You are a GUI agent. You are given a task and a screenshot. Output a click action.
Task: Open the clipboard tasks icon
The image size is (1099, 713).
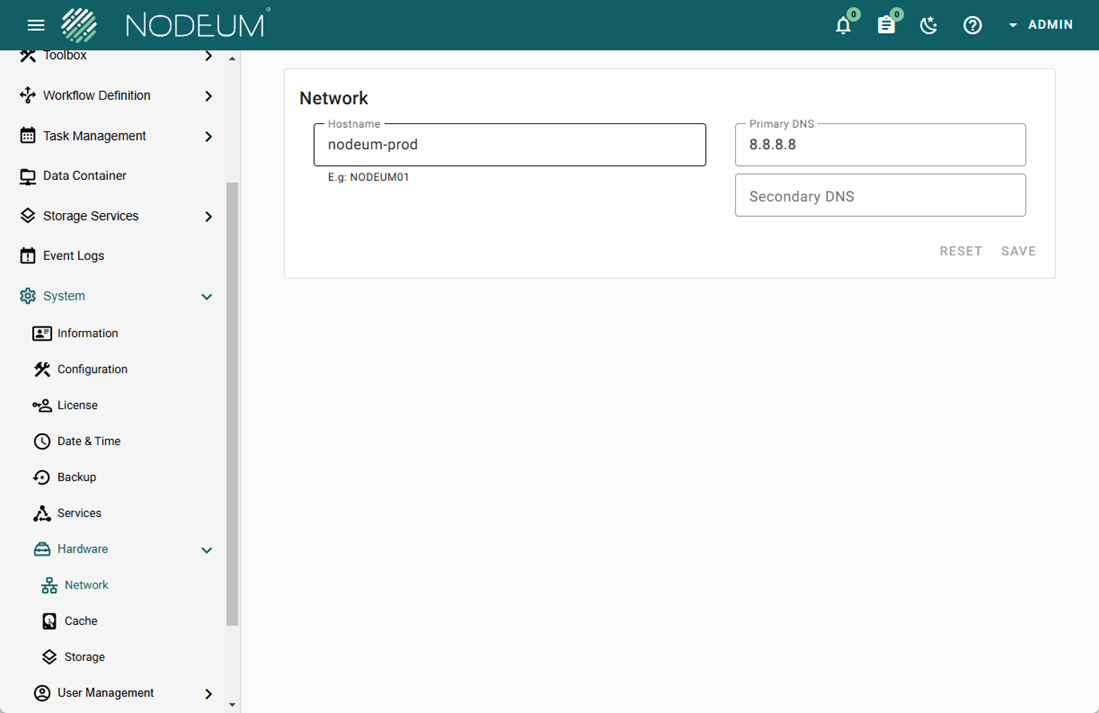point(886,26)
